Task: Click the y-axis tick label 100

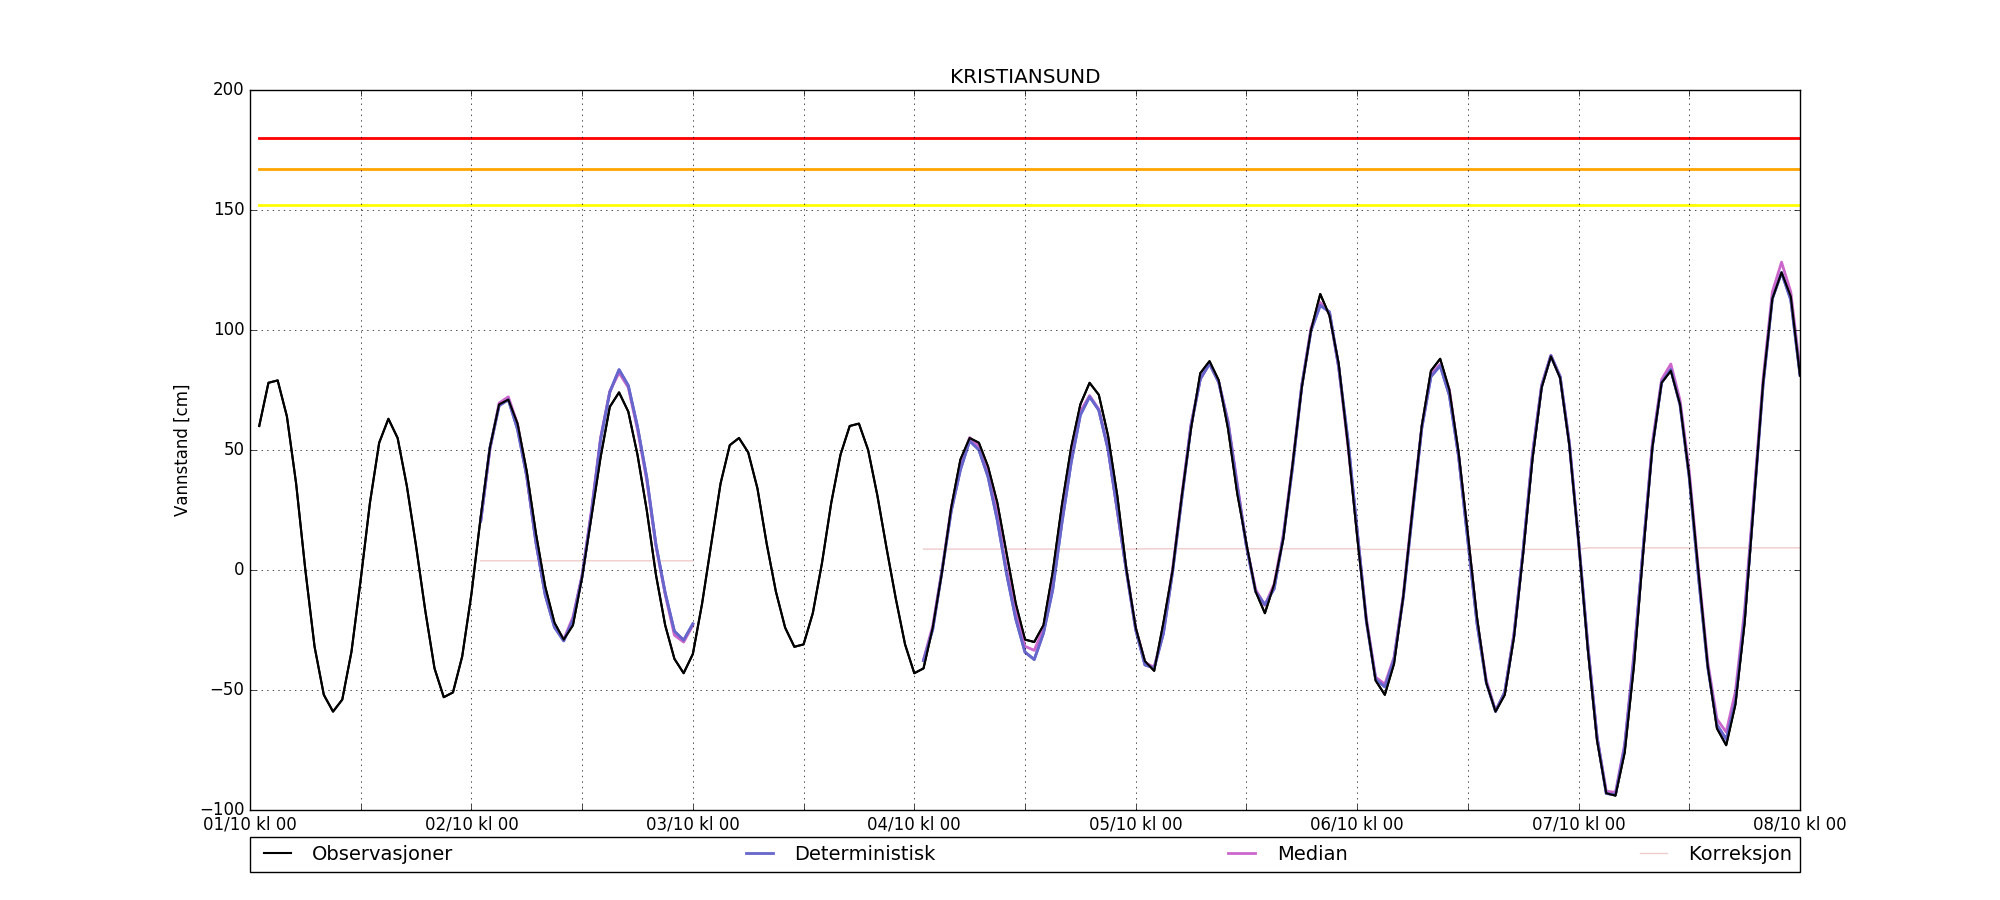Action: (228, 330)
